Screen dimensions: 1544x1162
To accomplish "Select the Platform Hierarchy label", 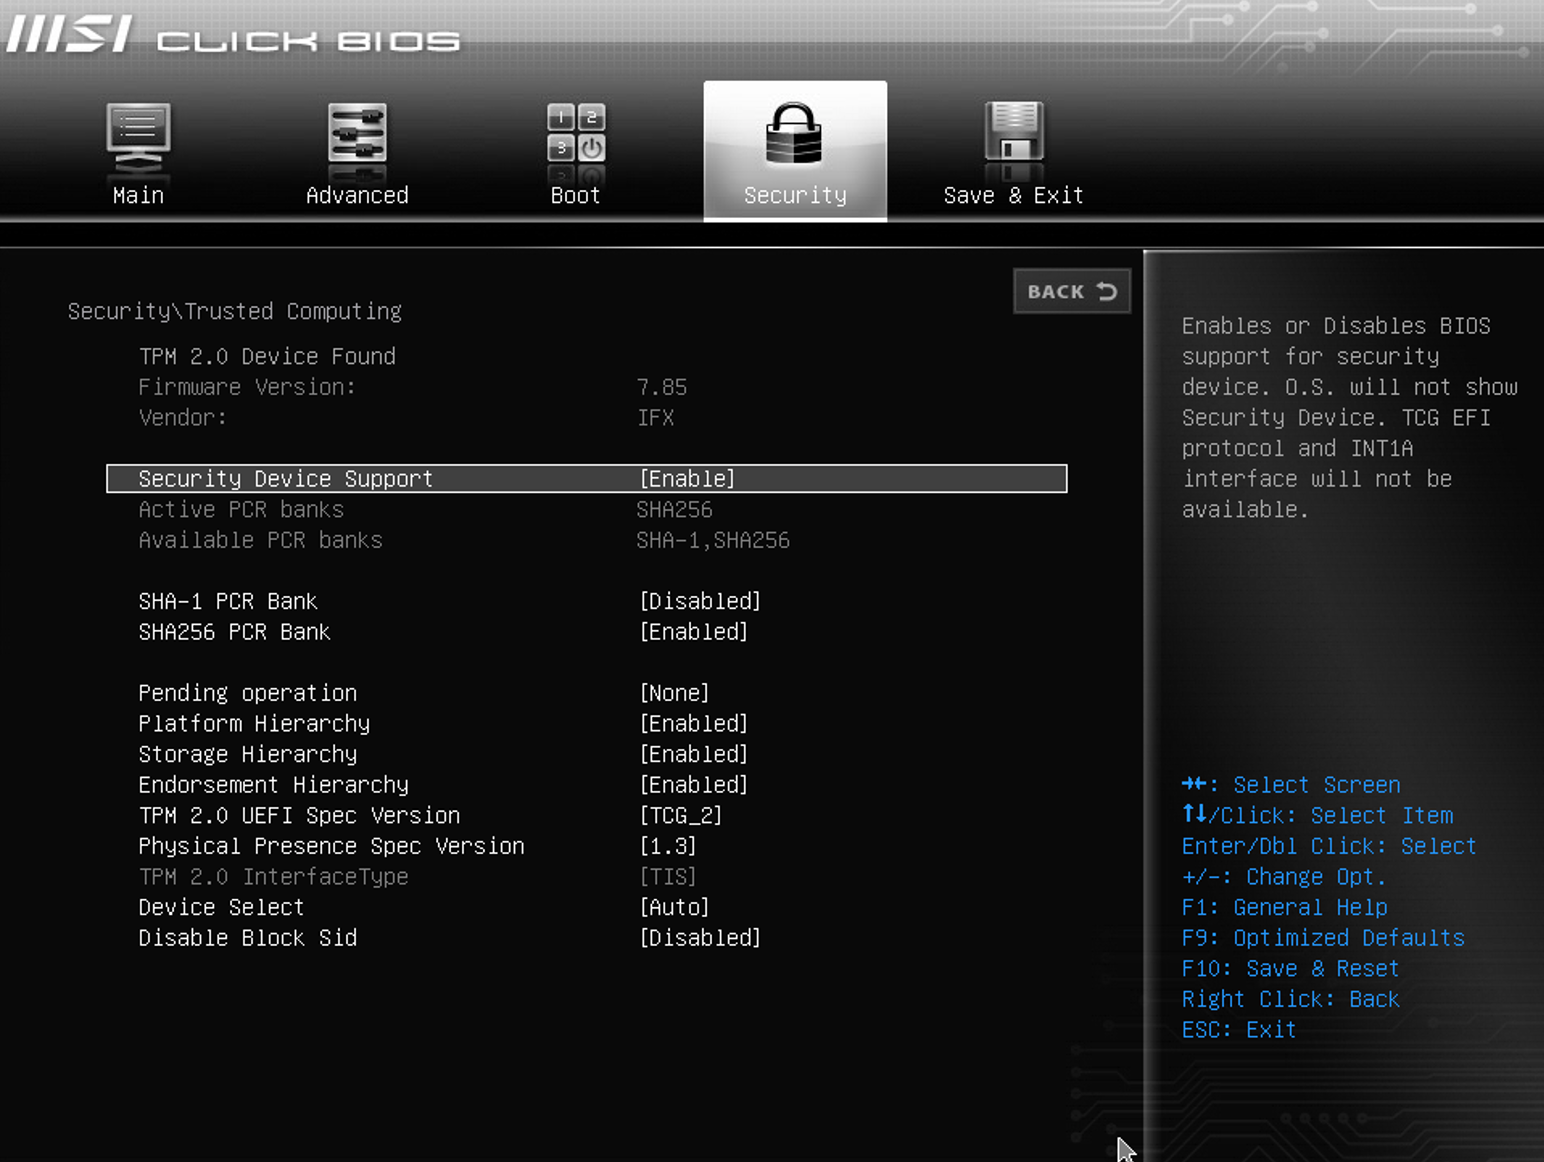I will coord(254,724).
